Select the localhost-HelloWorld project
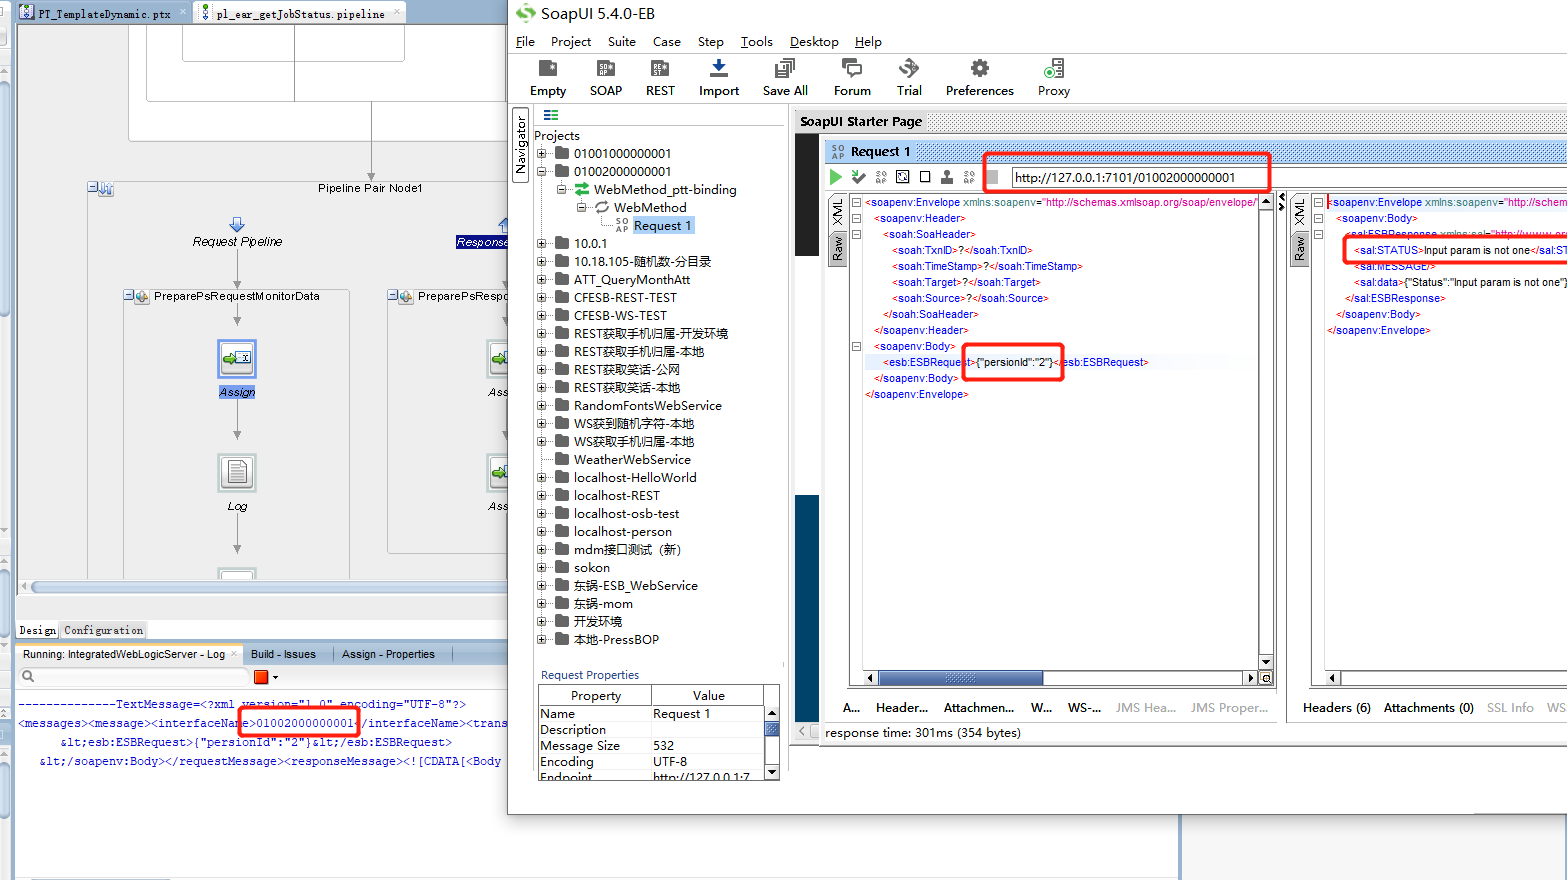1567x880 pixels. [635, 477]
